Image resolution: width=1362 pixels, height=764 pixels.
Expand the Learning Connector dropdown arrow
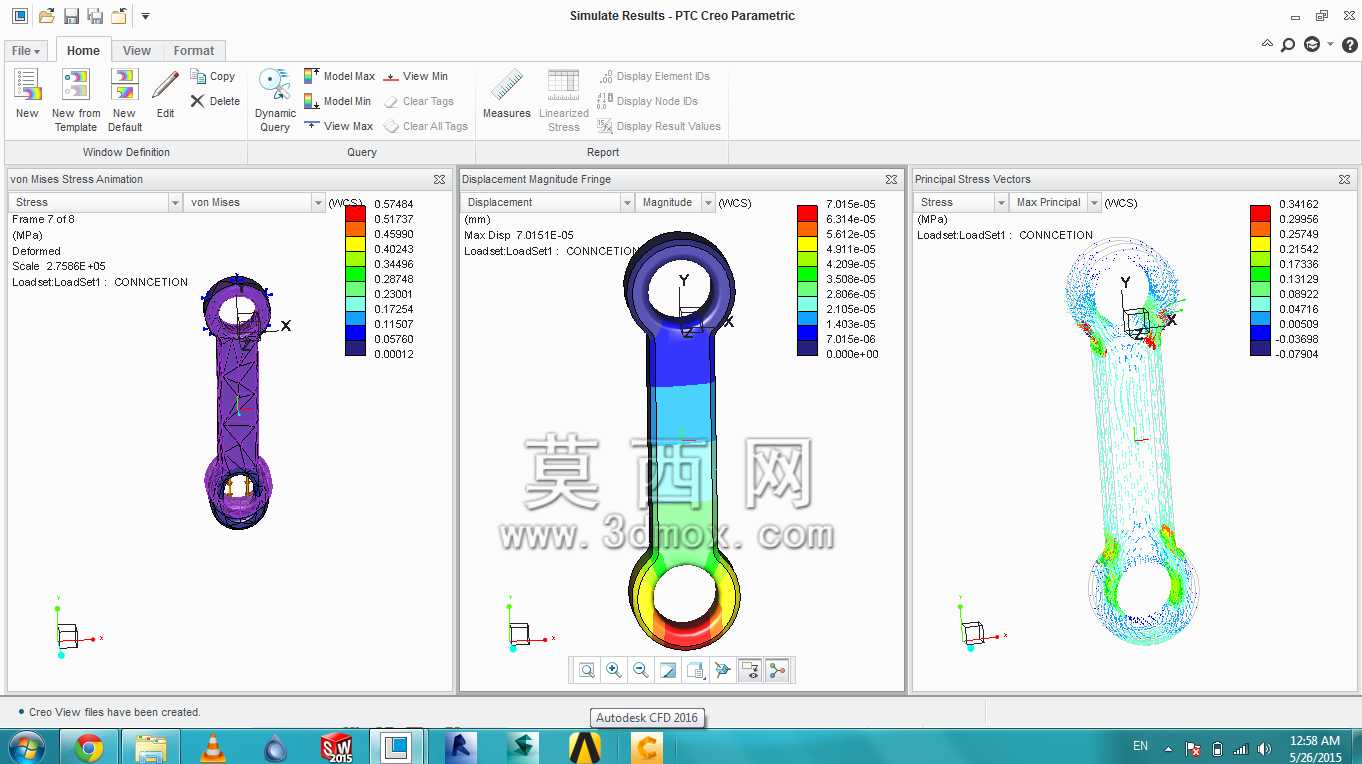coord(1330,45)
